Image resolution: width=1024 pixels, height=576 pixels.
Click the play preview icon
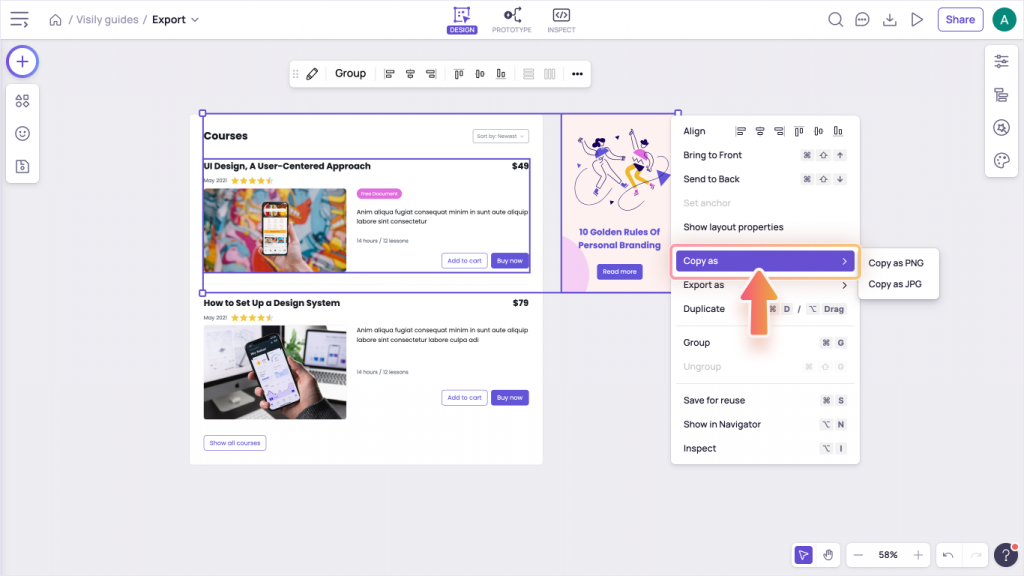(x=916, y=20)
